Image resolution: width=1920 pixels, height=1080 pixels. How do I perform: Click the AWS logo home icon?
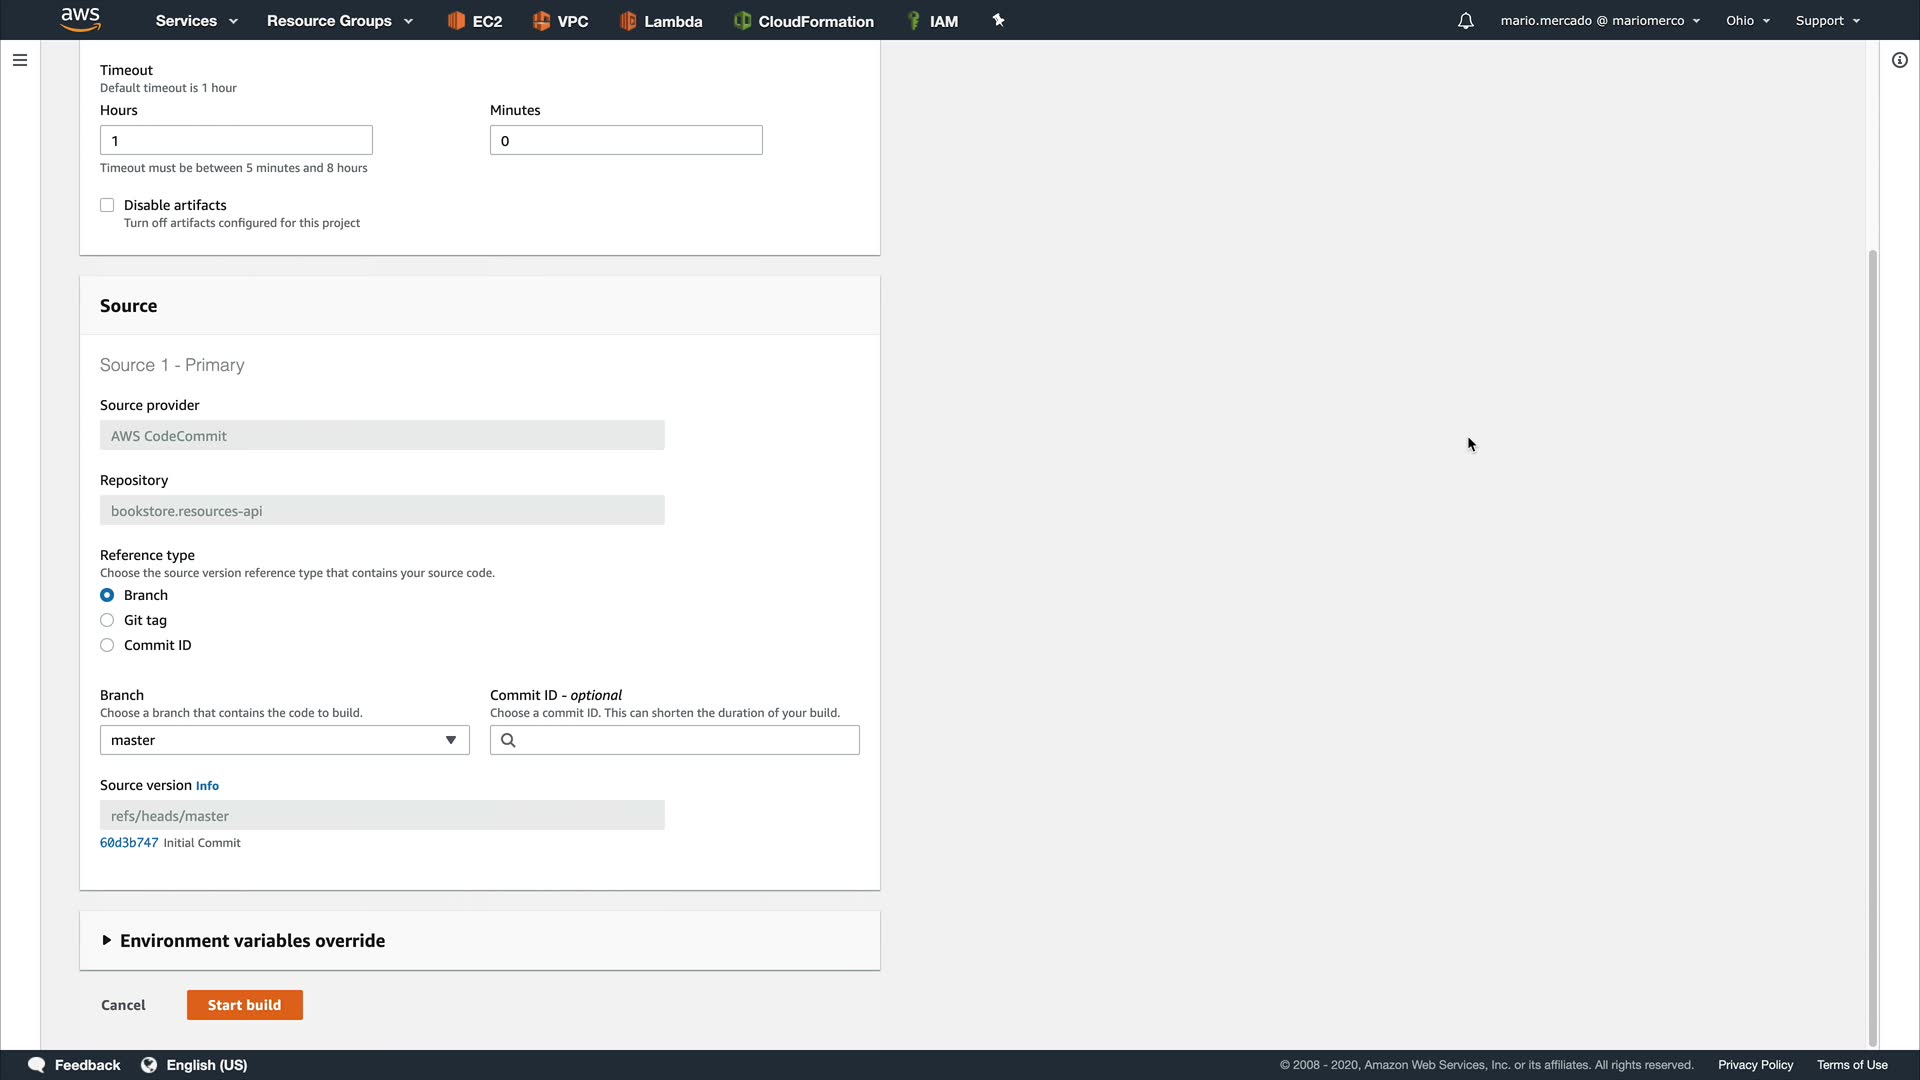(80, 19)
